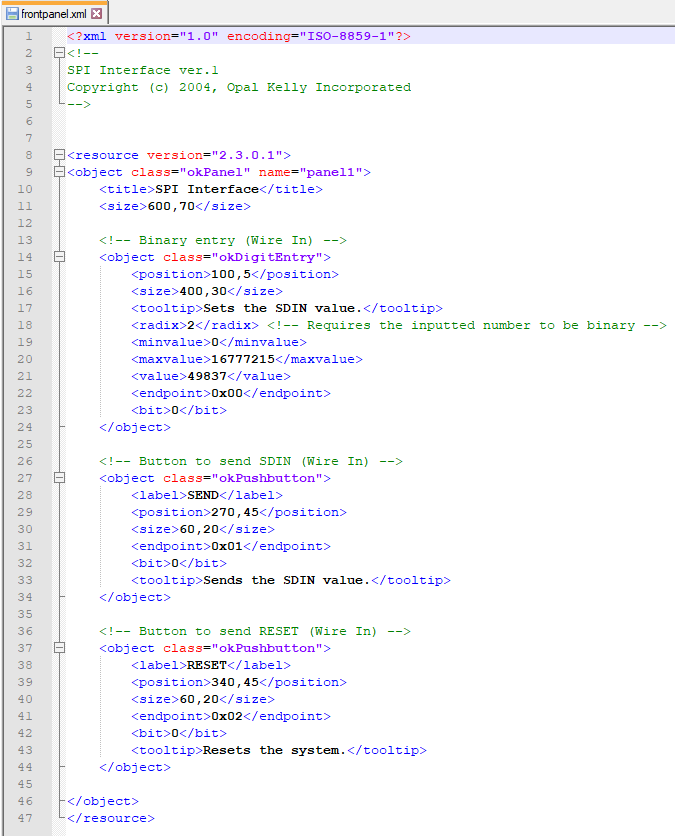This screenshot has height=836, width=675.
Task: Click line number 1 in the margin
Action: pos(29,36)
